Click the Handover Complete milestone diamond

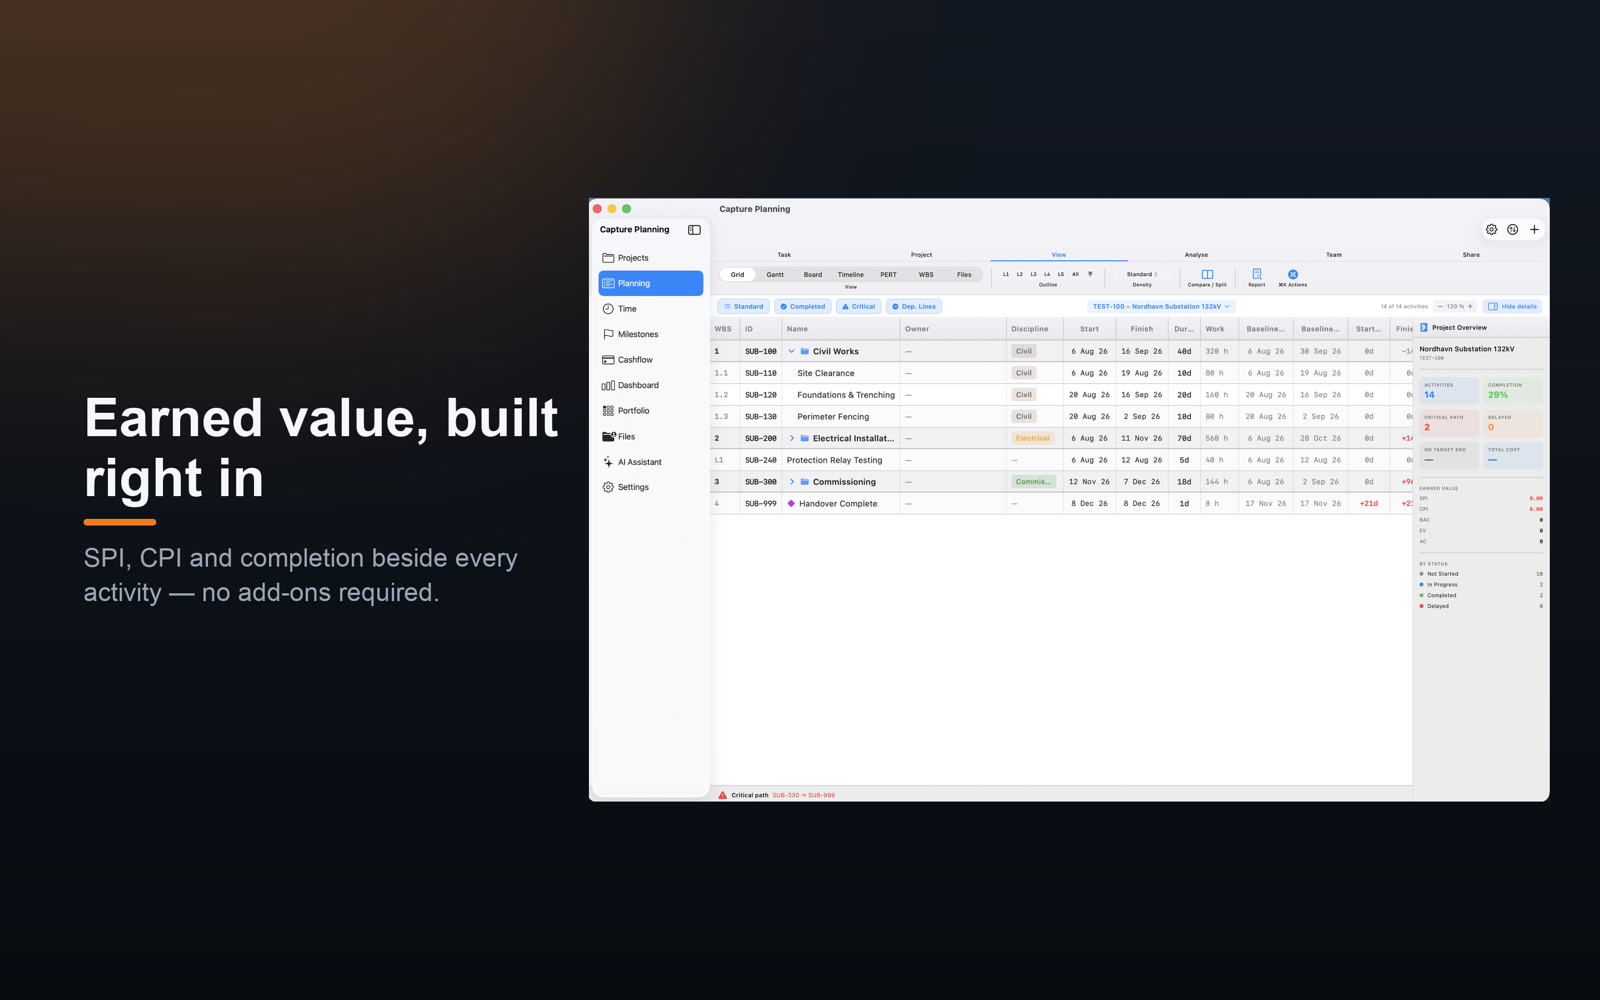pos(791,504)
